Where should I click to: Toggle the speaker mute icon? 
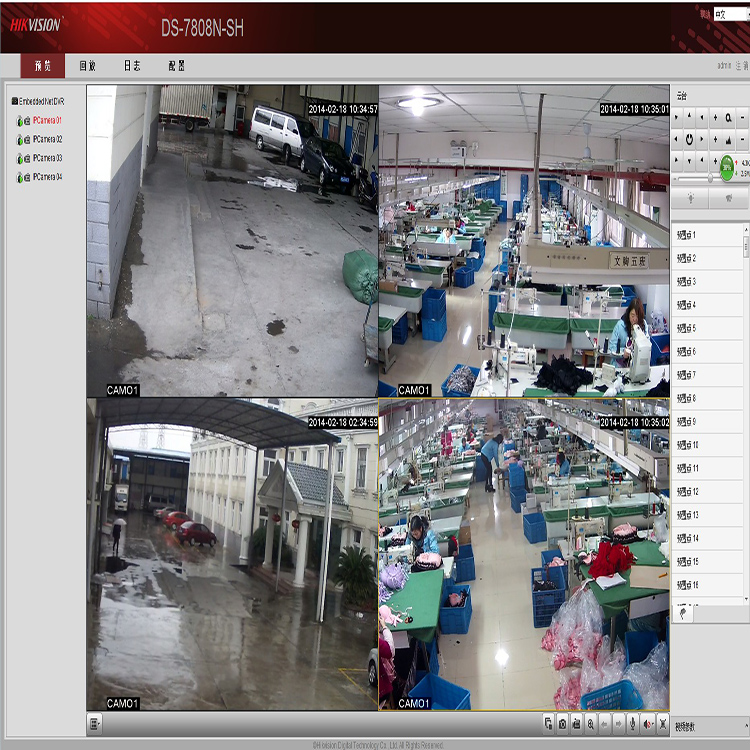(x=647, y=724)
